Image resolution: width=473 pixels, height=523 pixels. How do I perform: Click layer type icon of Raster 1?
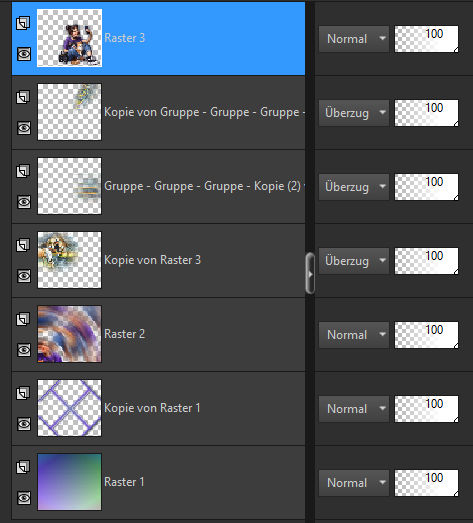click(23, 467)
